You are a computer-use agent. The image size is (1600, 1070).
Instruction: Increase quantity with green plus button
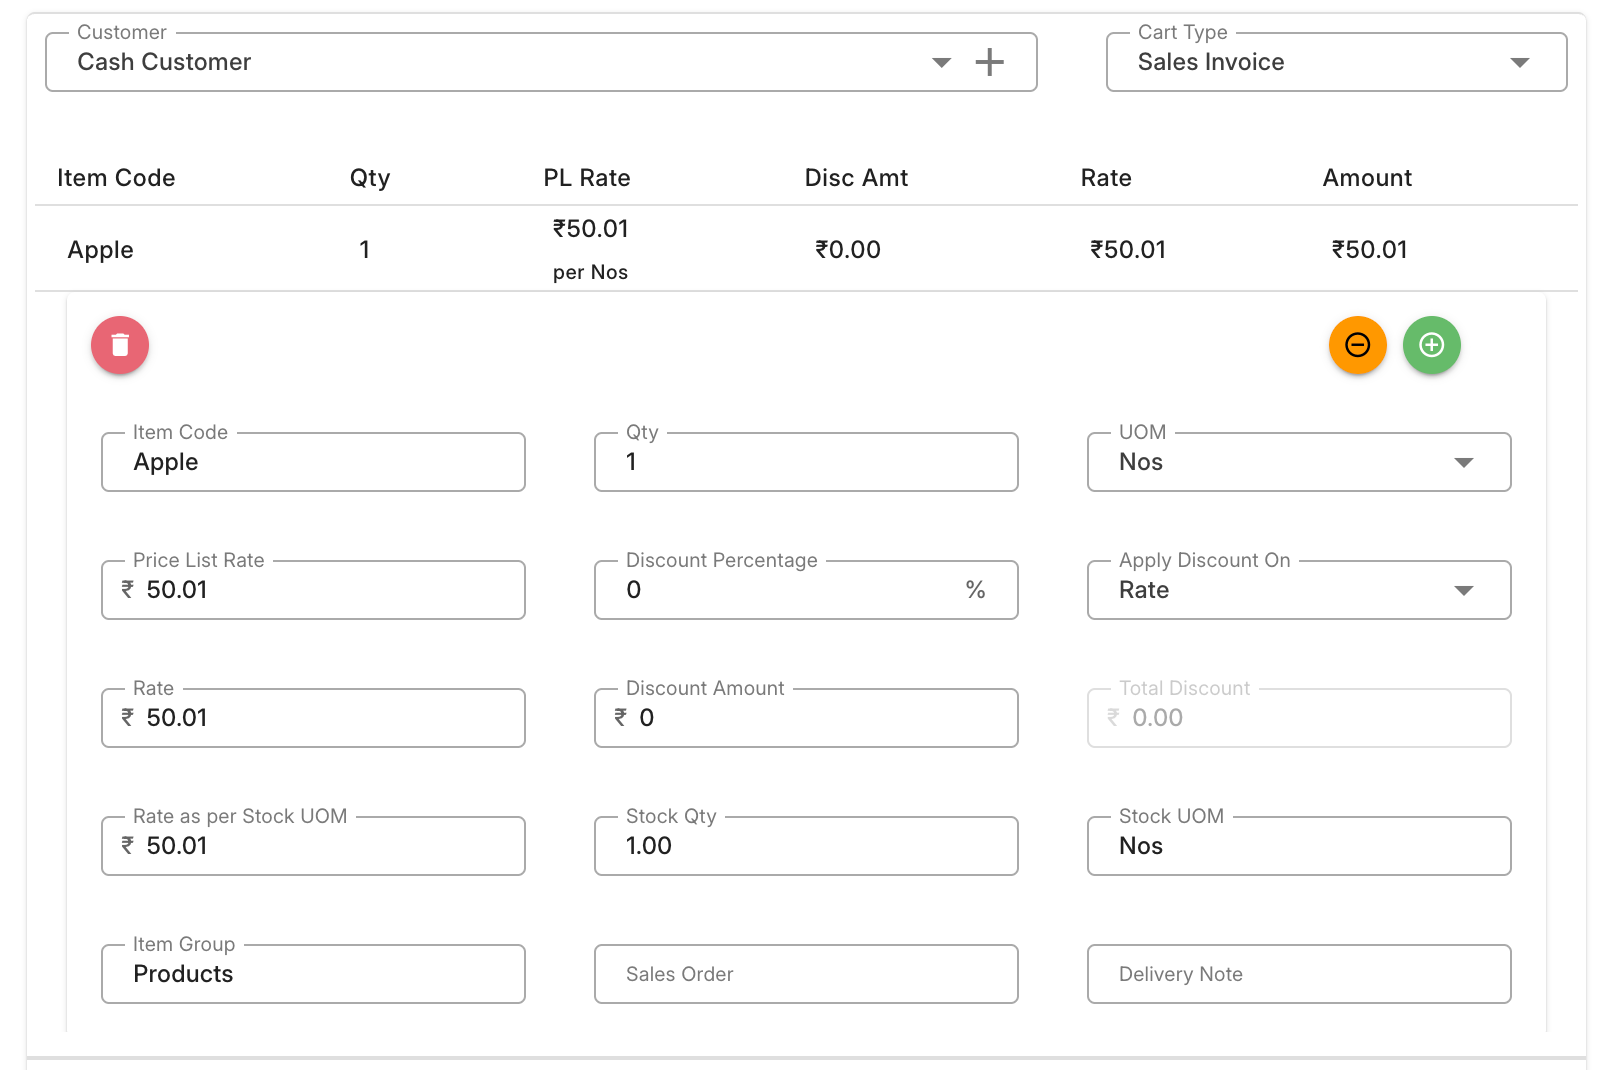click(x=1431, y=345)
